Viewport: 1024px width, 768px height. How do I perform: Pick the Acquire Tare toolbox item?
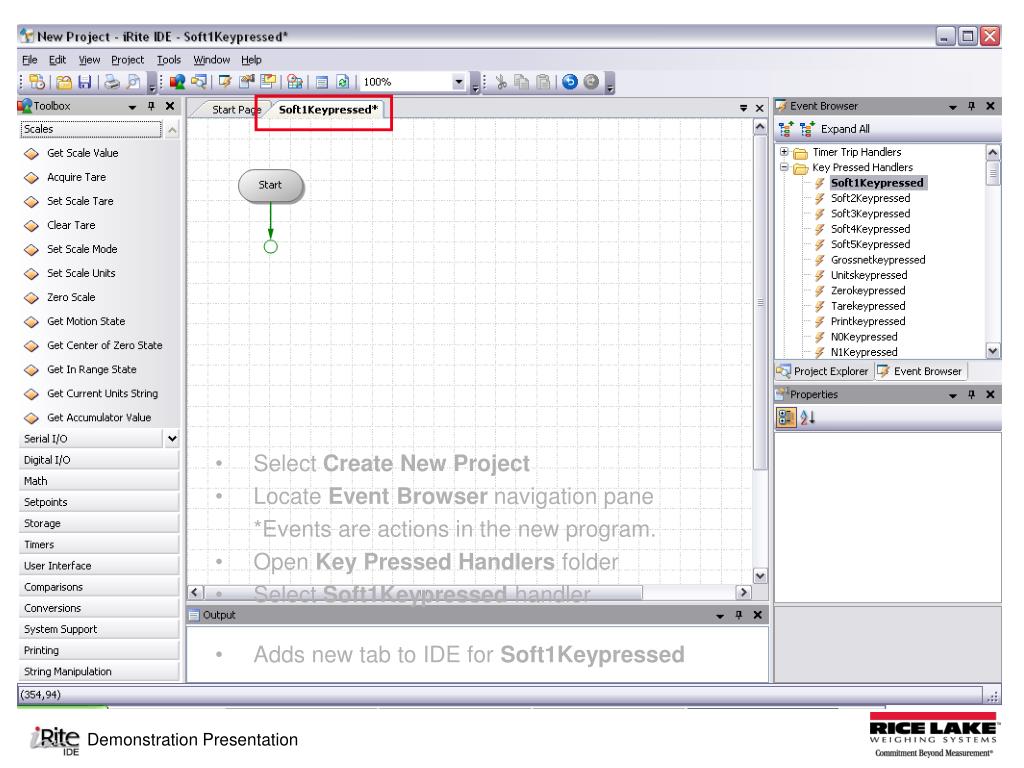point(76,177)
